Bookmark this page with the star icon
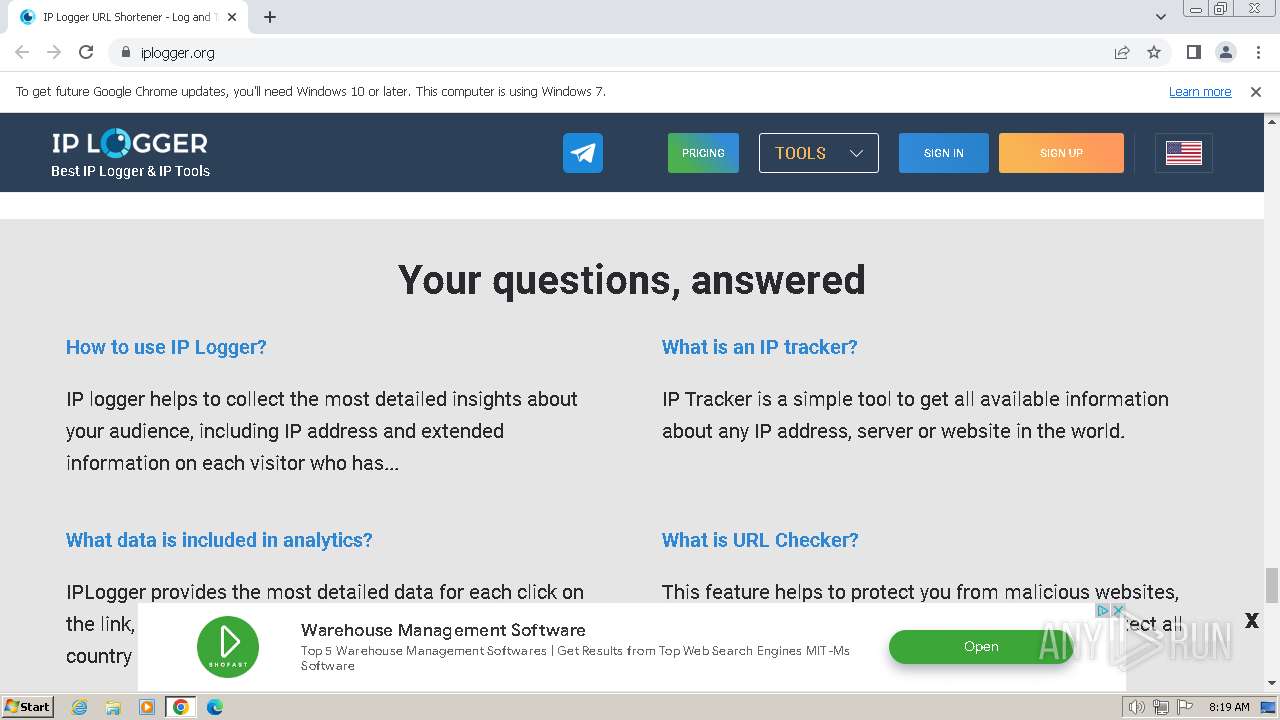Screen dimensions: 1280x720 [1154, 52]
